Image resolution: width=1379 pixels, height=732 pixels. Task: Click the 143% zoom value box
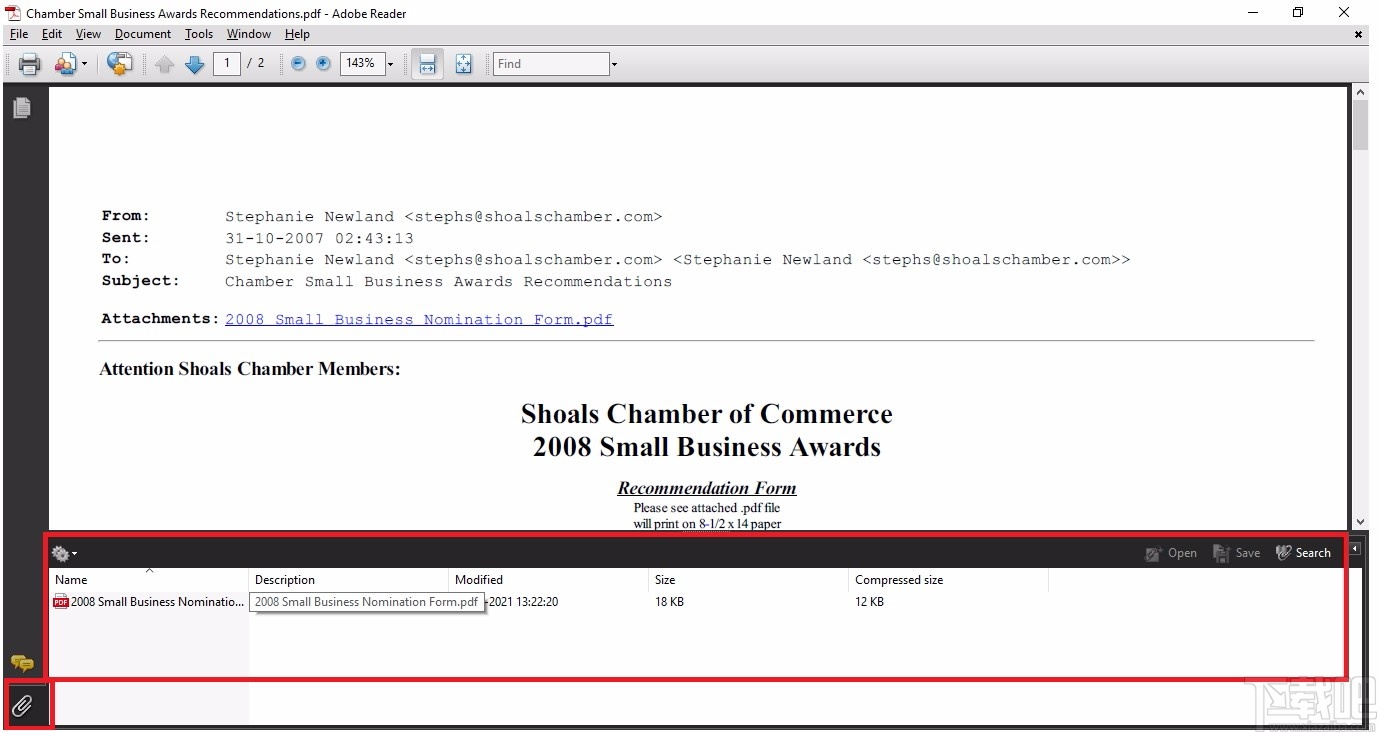362,63
